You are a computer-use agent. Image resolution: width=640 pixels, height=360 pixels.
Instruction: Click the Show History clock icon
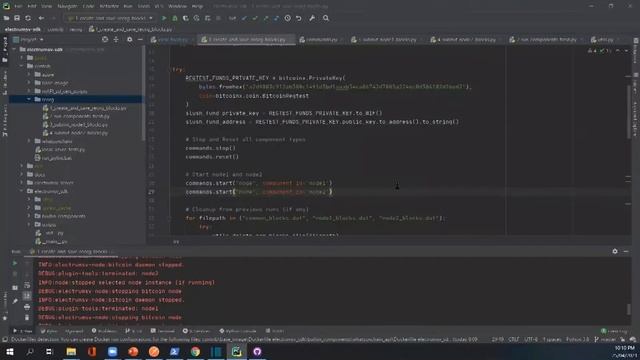tap(287, 18)
